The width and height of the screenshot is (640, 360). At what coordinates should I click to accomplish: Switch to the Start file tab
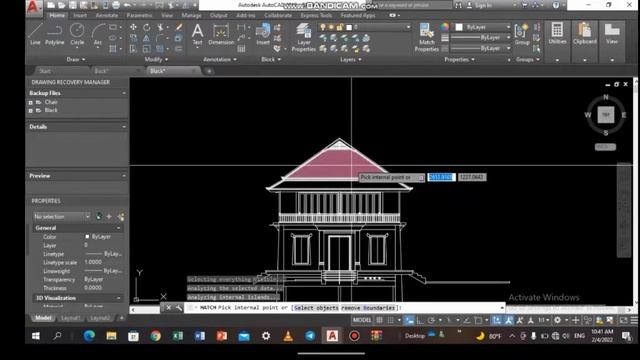pos(45,71)
